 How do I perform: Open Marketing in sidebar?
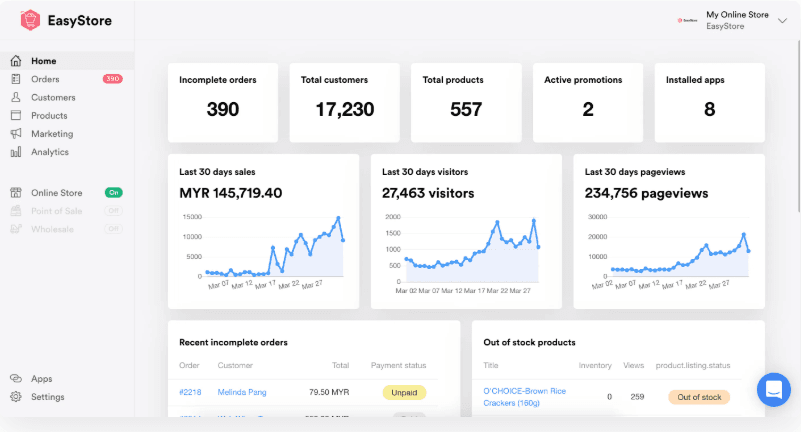67,134
